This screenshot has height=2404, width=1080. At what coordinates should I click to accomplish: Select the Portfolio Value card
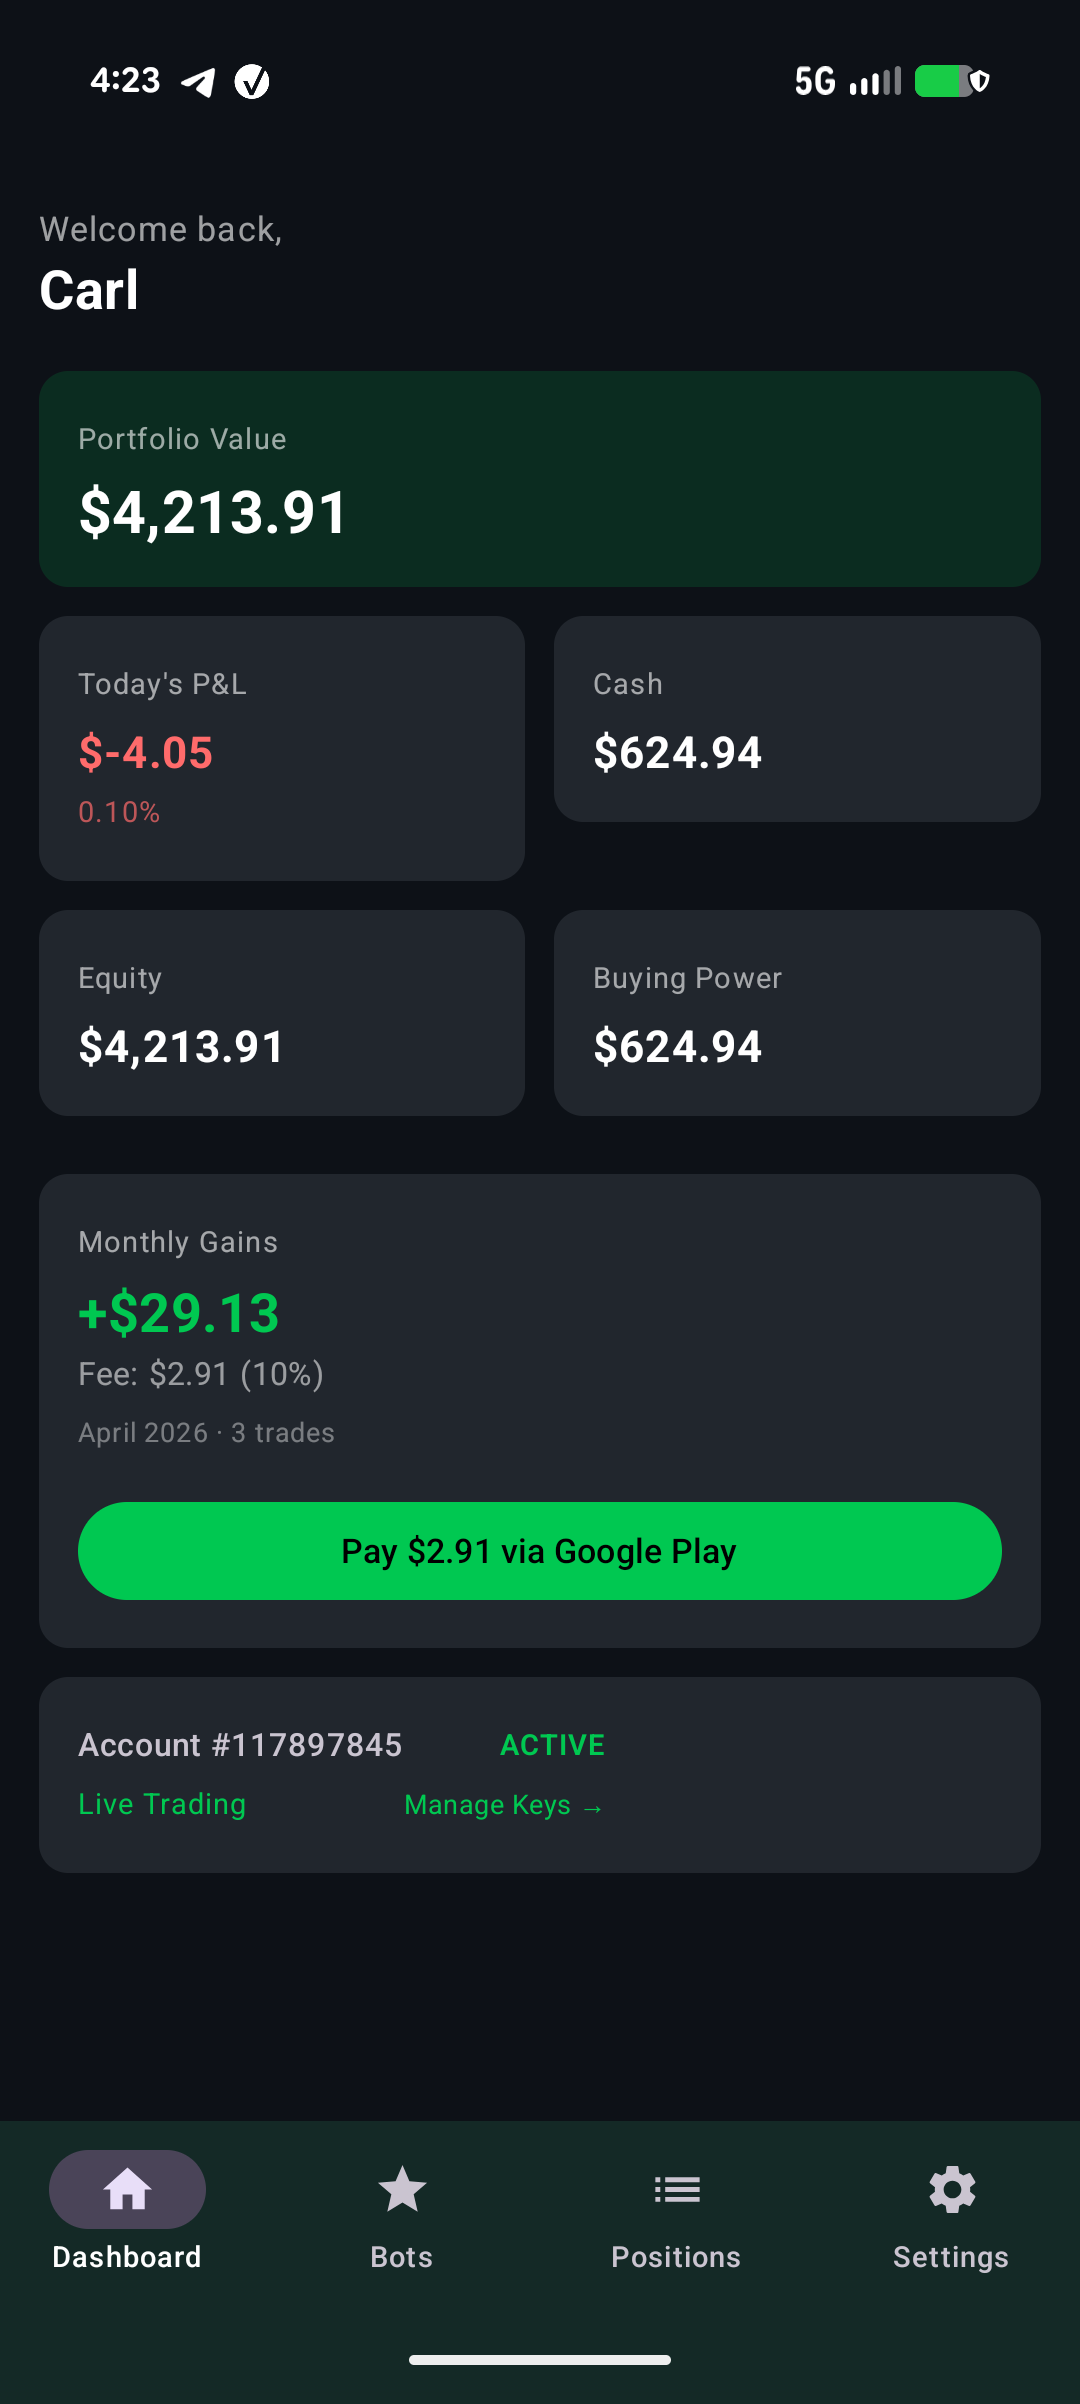(540, 478)
